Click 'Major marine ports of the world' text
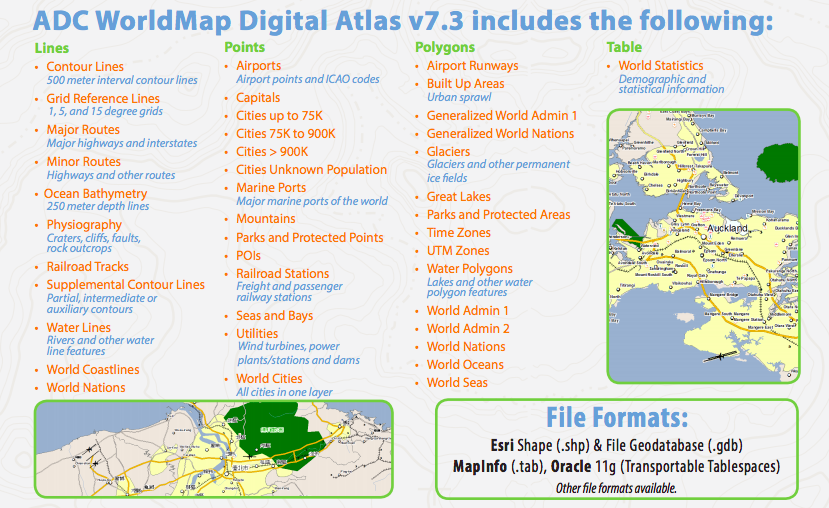This screenshot has height=508, width=829. pos(312,201)
